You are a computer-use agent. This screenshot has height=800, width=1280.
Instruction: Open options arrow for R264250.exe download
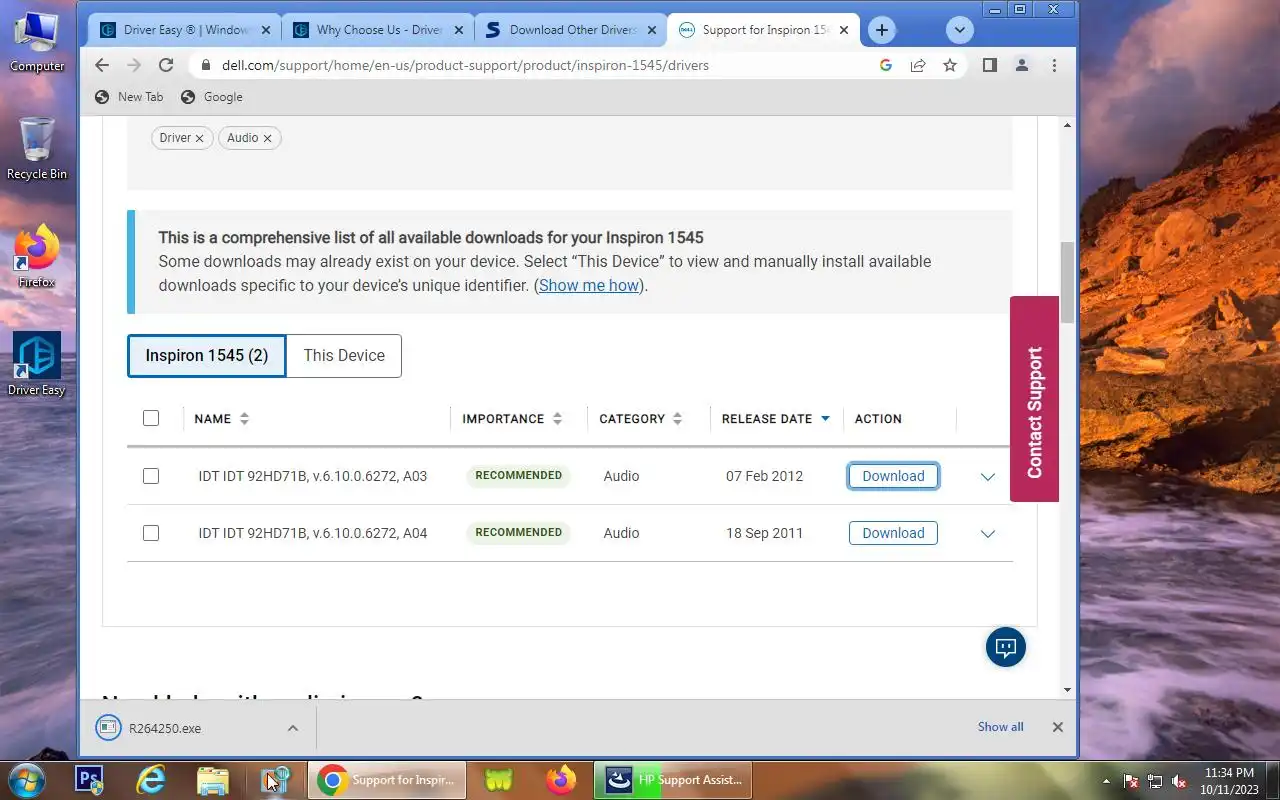click(x=293, y=728)
